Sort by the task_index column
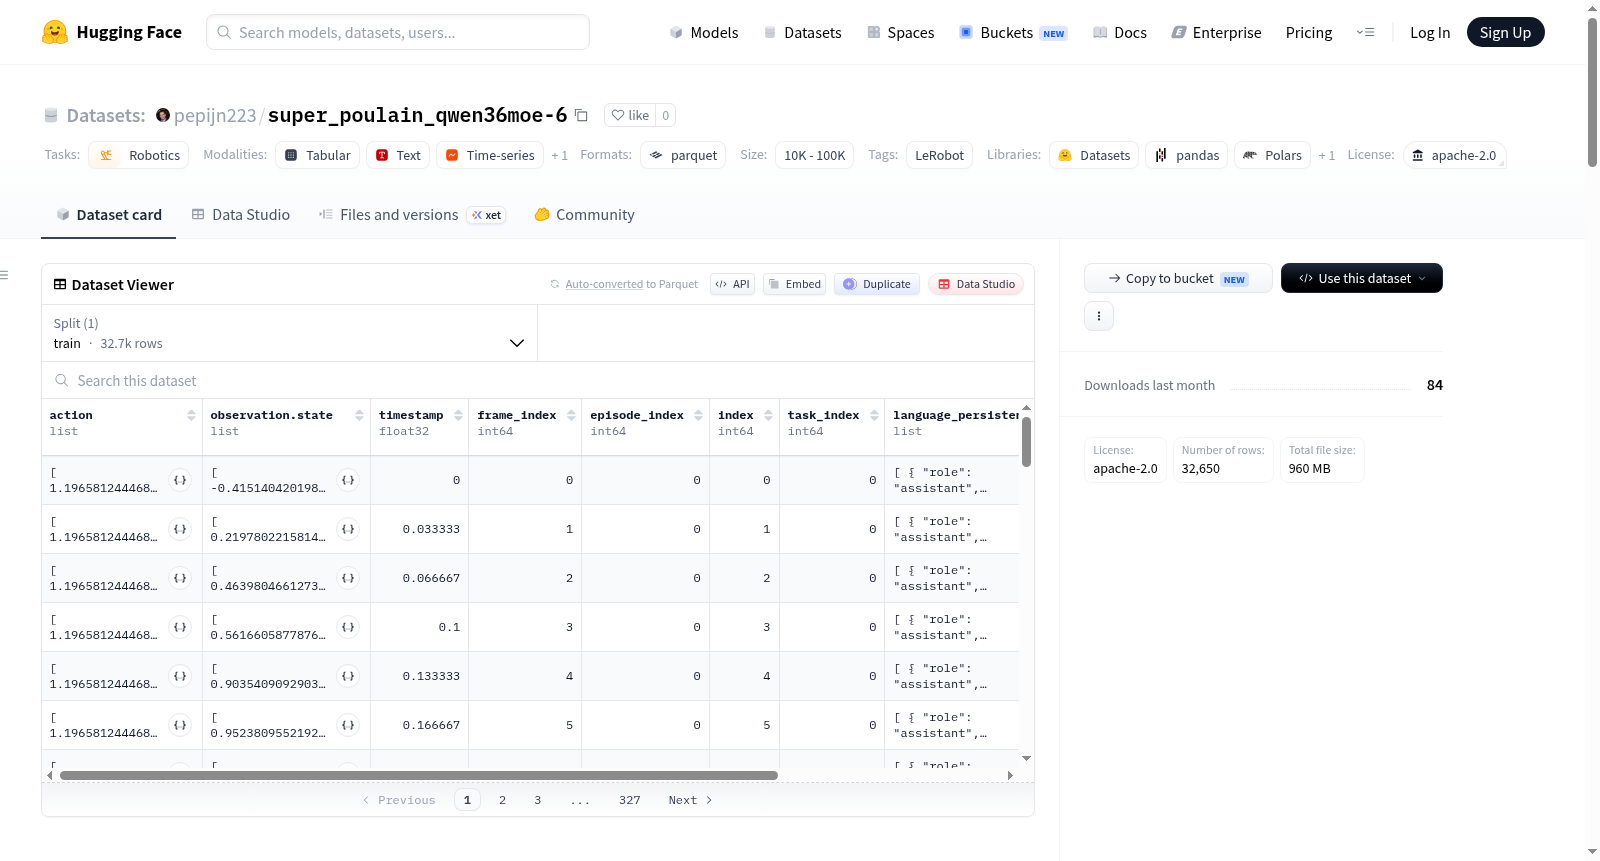Image resolution: width=1600 pixels, height=861 pixels. pos(874,415)
